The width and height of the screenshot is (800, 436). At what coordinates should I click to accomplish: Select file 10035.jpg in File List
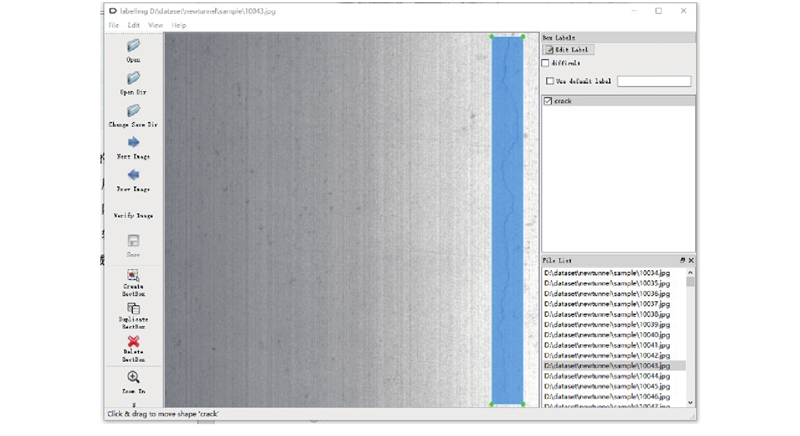click(x=607, y=284)
